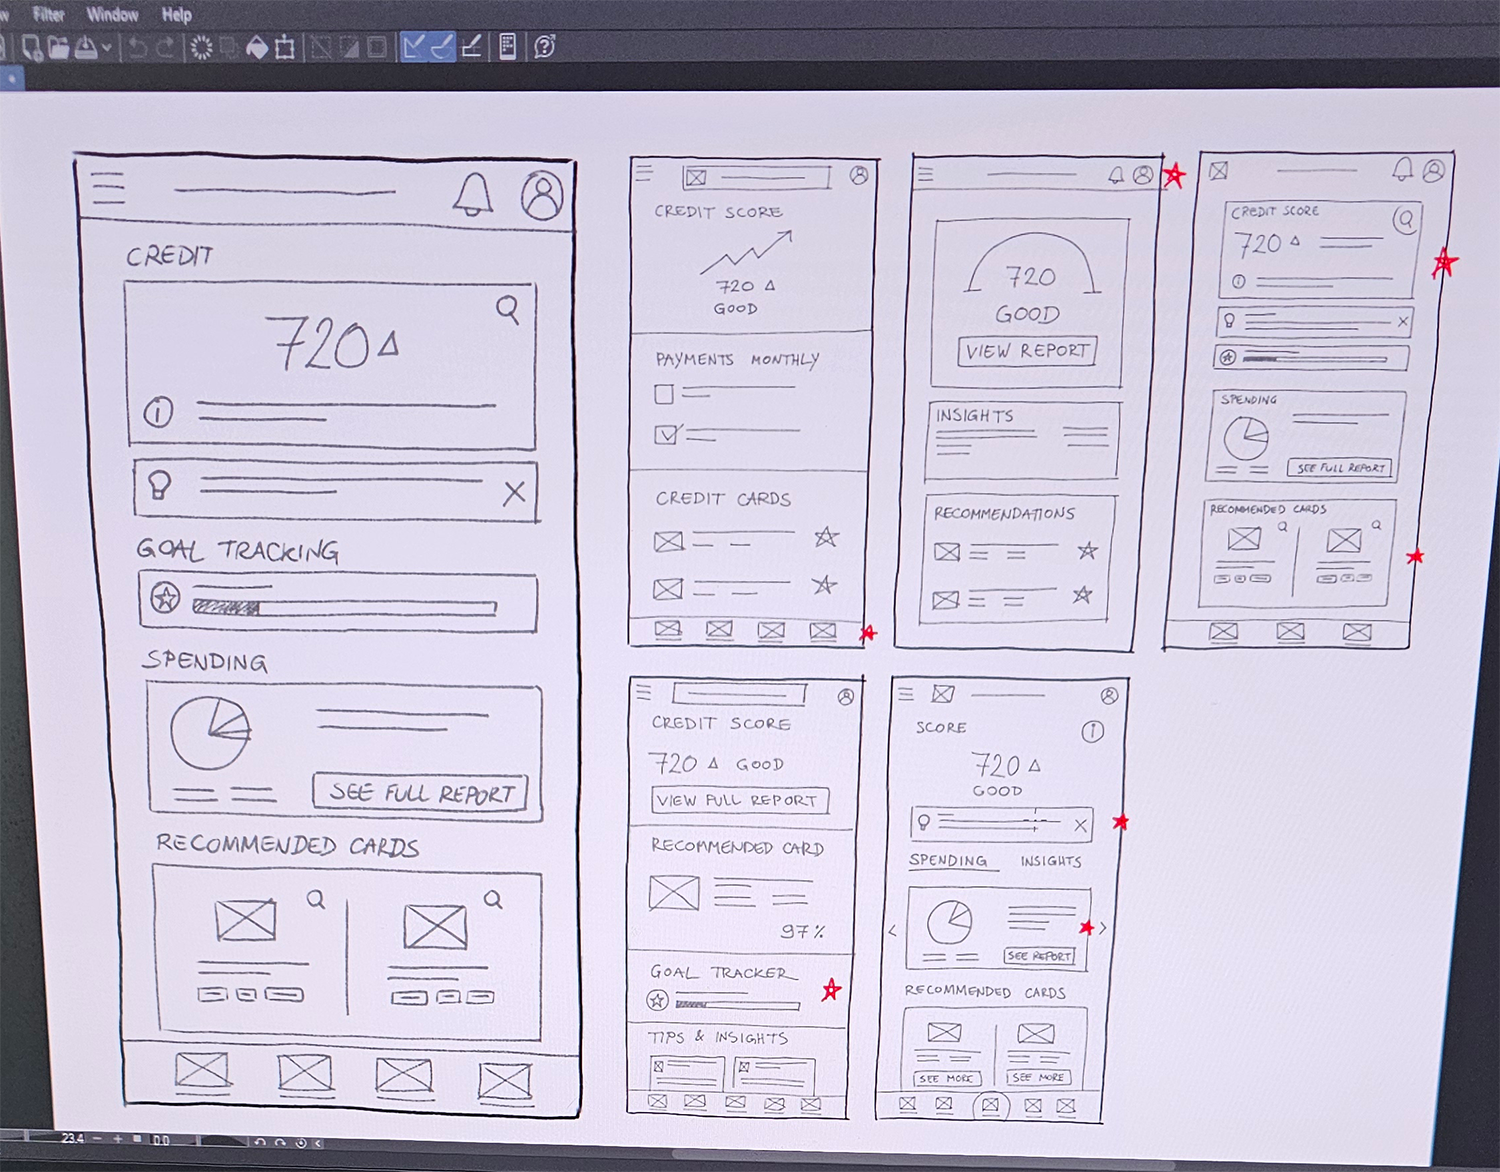Screen dimensions: 1500x1172
Task: Create a new document using the New file icon
Action: coord(32,46)
